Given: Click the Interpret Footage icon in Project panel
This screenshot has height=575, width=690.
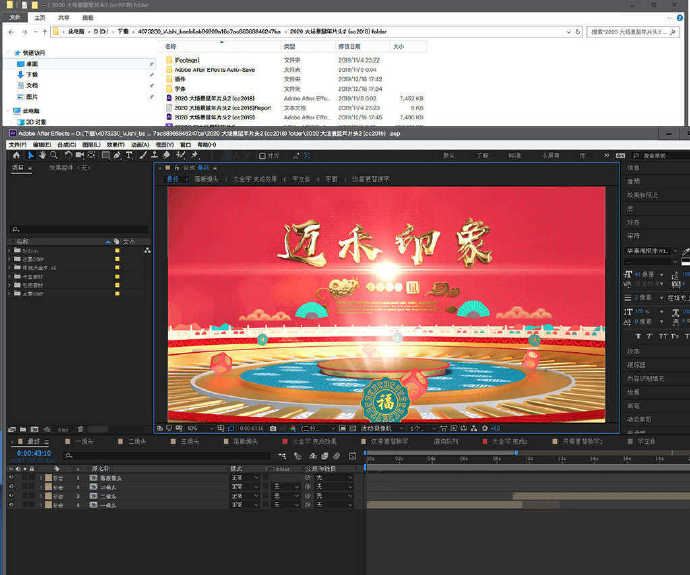Looking at the screenshot, I should [12, 429].
